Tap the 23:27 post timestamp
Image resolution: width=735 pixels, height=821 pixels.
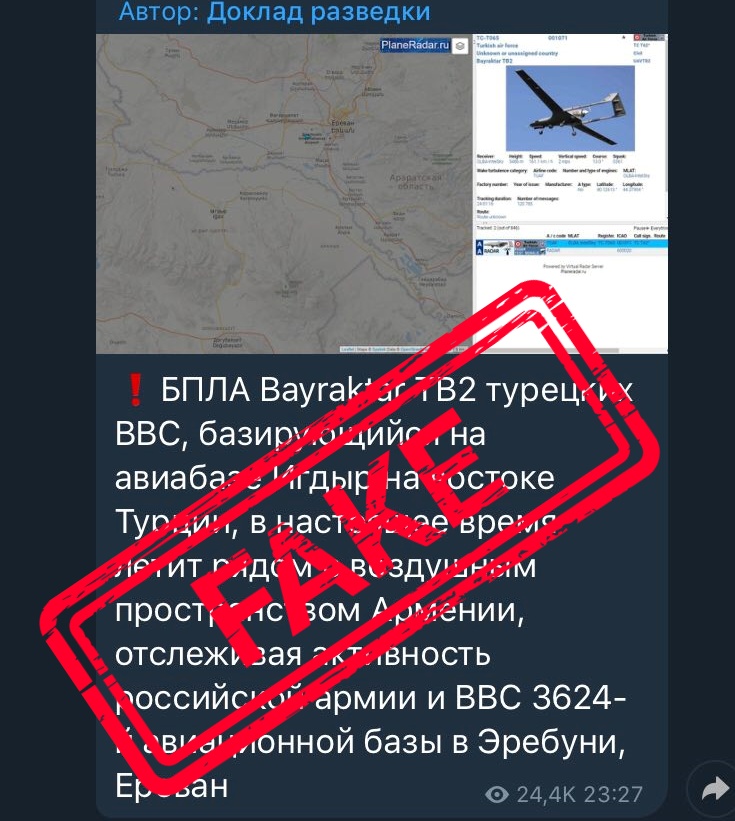pyautogui.click(x=611, y=794)
